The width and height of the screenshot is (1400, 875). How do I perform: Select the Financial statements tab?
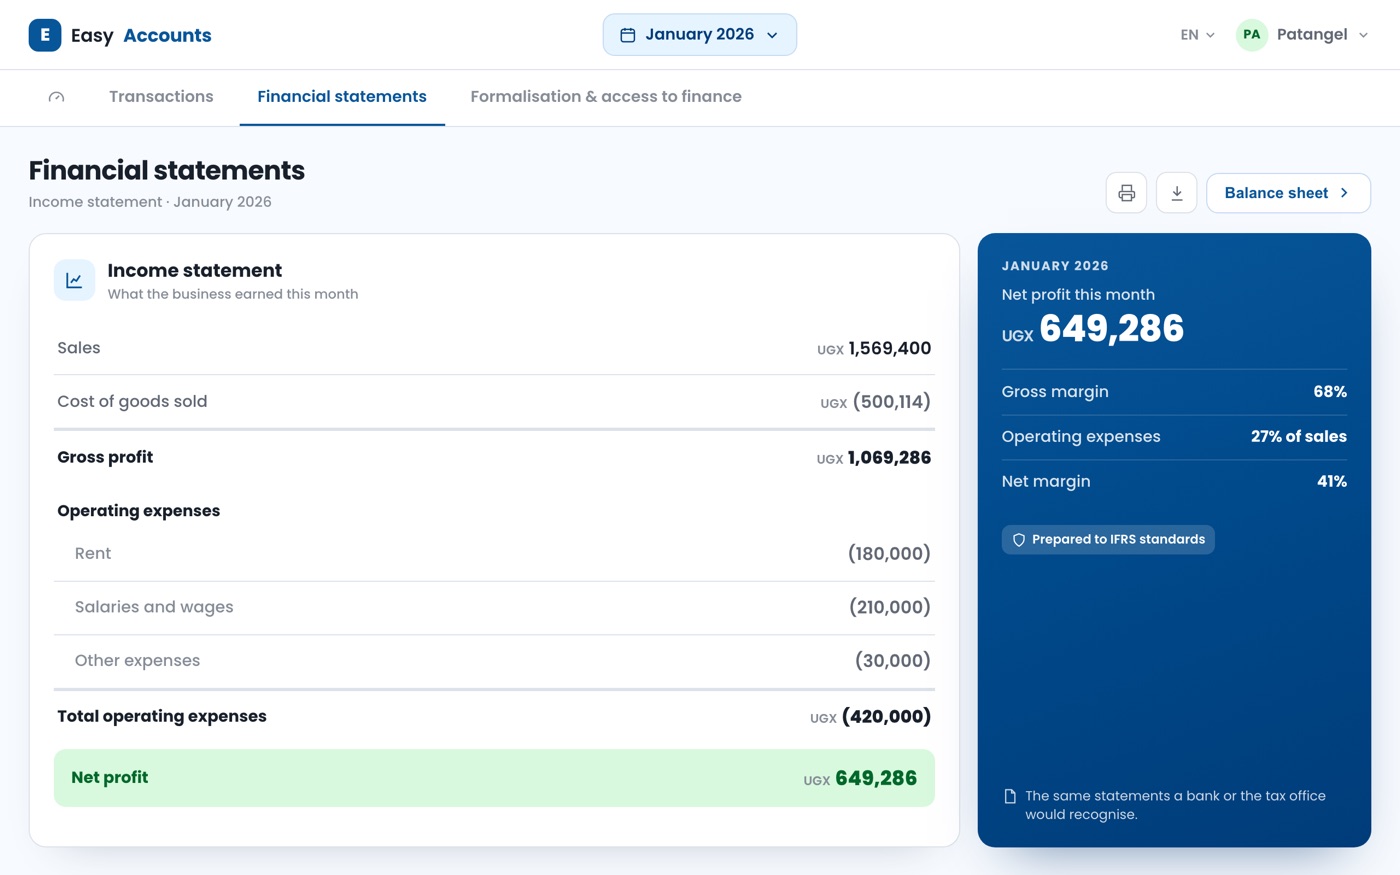coord(342,97)
